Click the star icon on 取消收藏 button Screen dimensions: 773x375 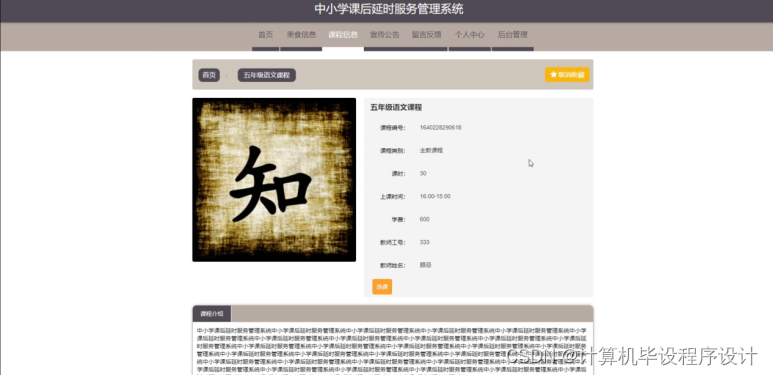pyautogui.click(x=553, y=74)
